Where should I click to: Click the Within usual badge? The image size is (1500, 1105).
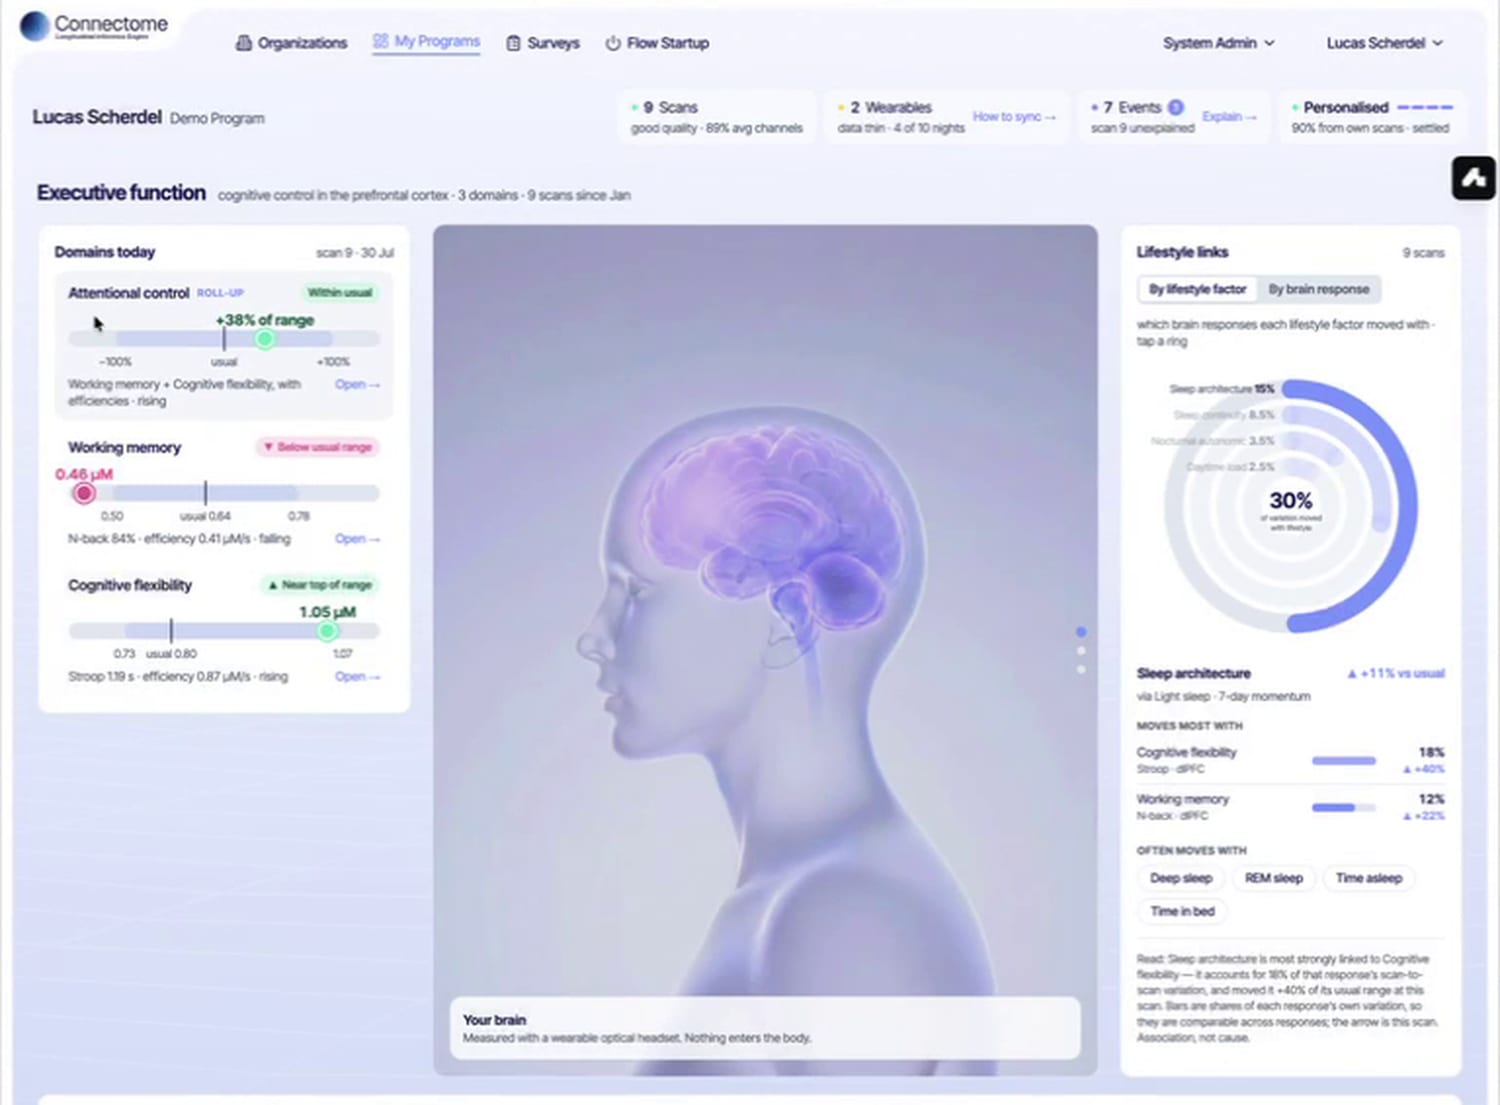(340, 293)
